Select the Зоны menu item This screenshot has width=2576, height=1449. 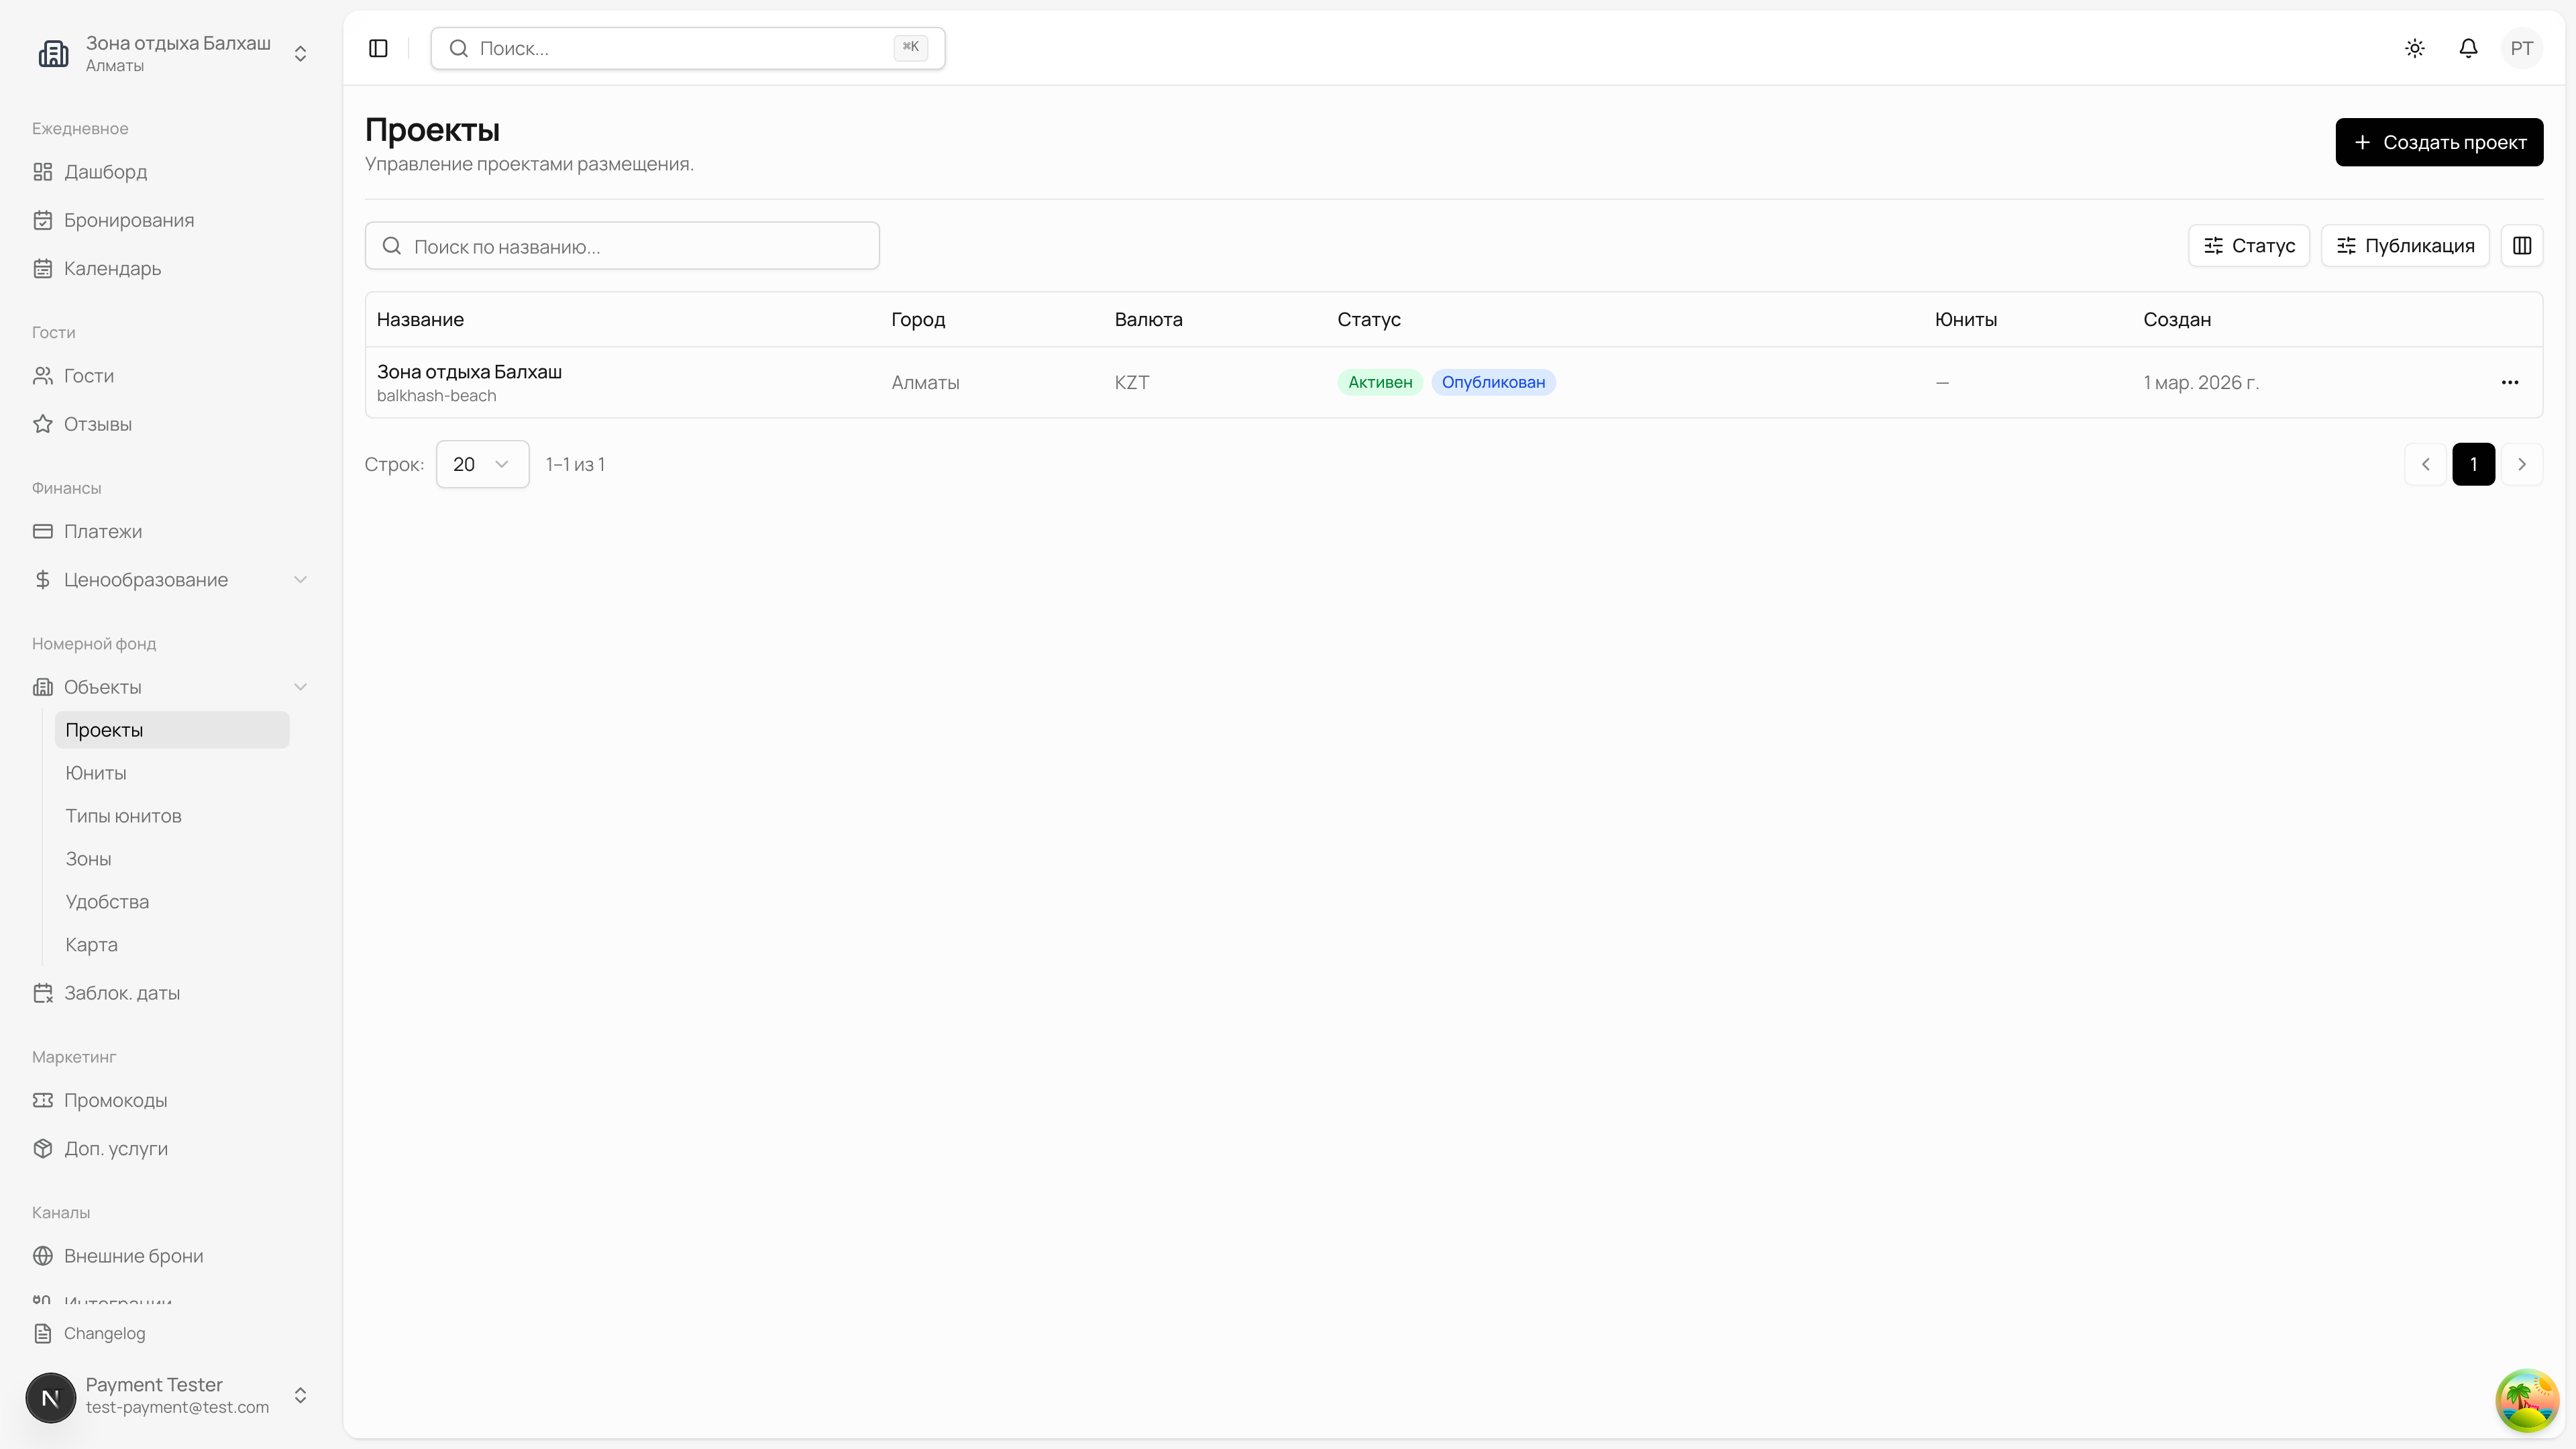[88, 858]
